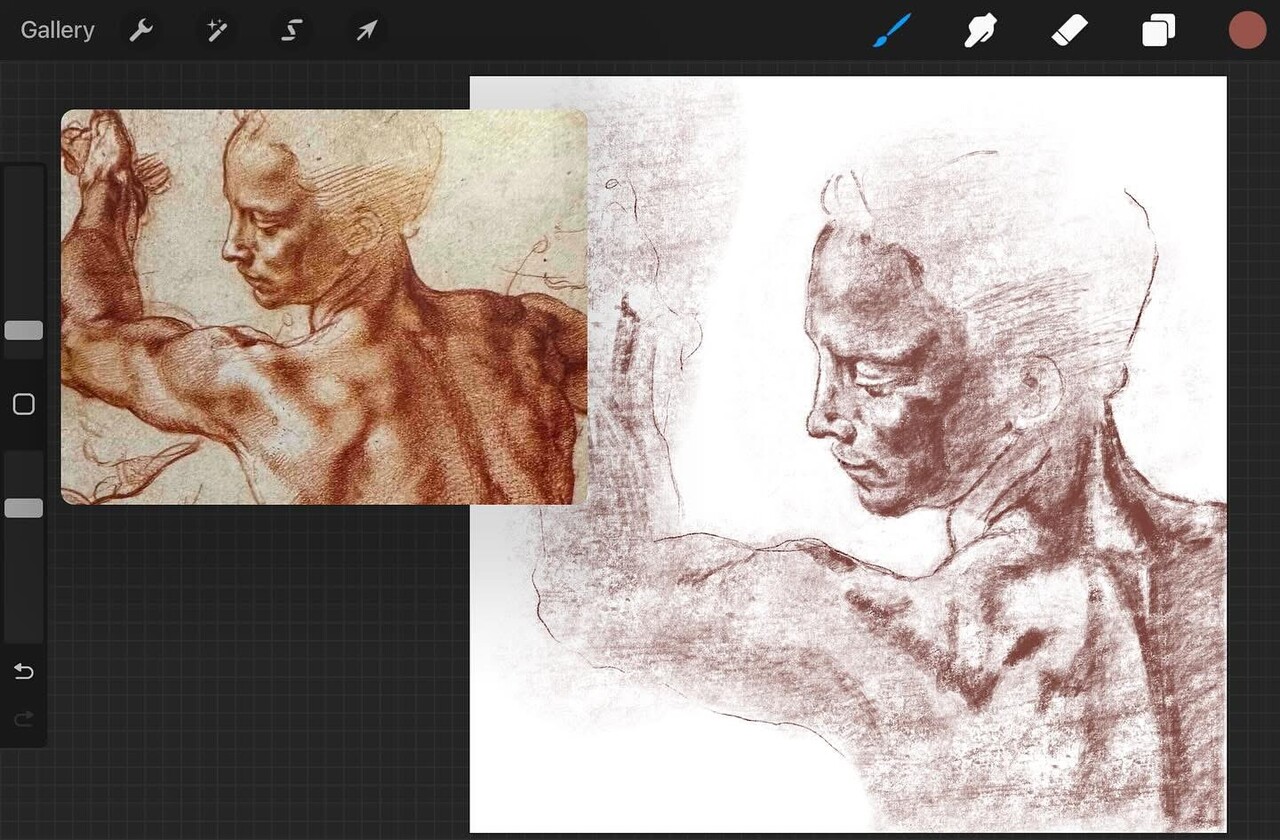The image size is (1280, 840).
Task: Undo the last stroke
Action: click(23, 671)
